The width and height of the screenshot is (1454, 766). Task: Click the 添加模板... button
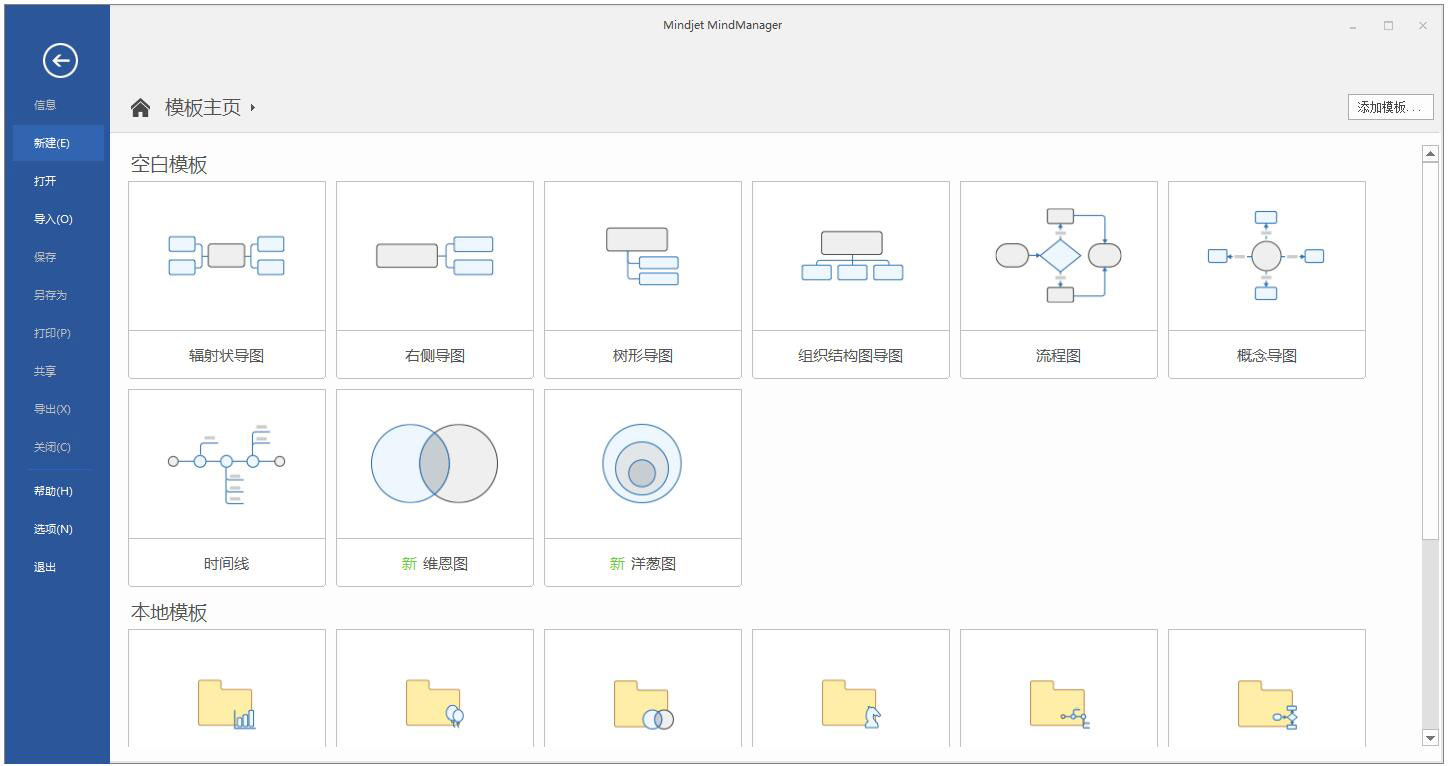pos(1390,107)
